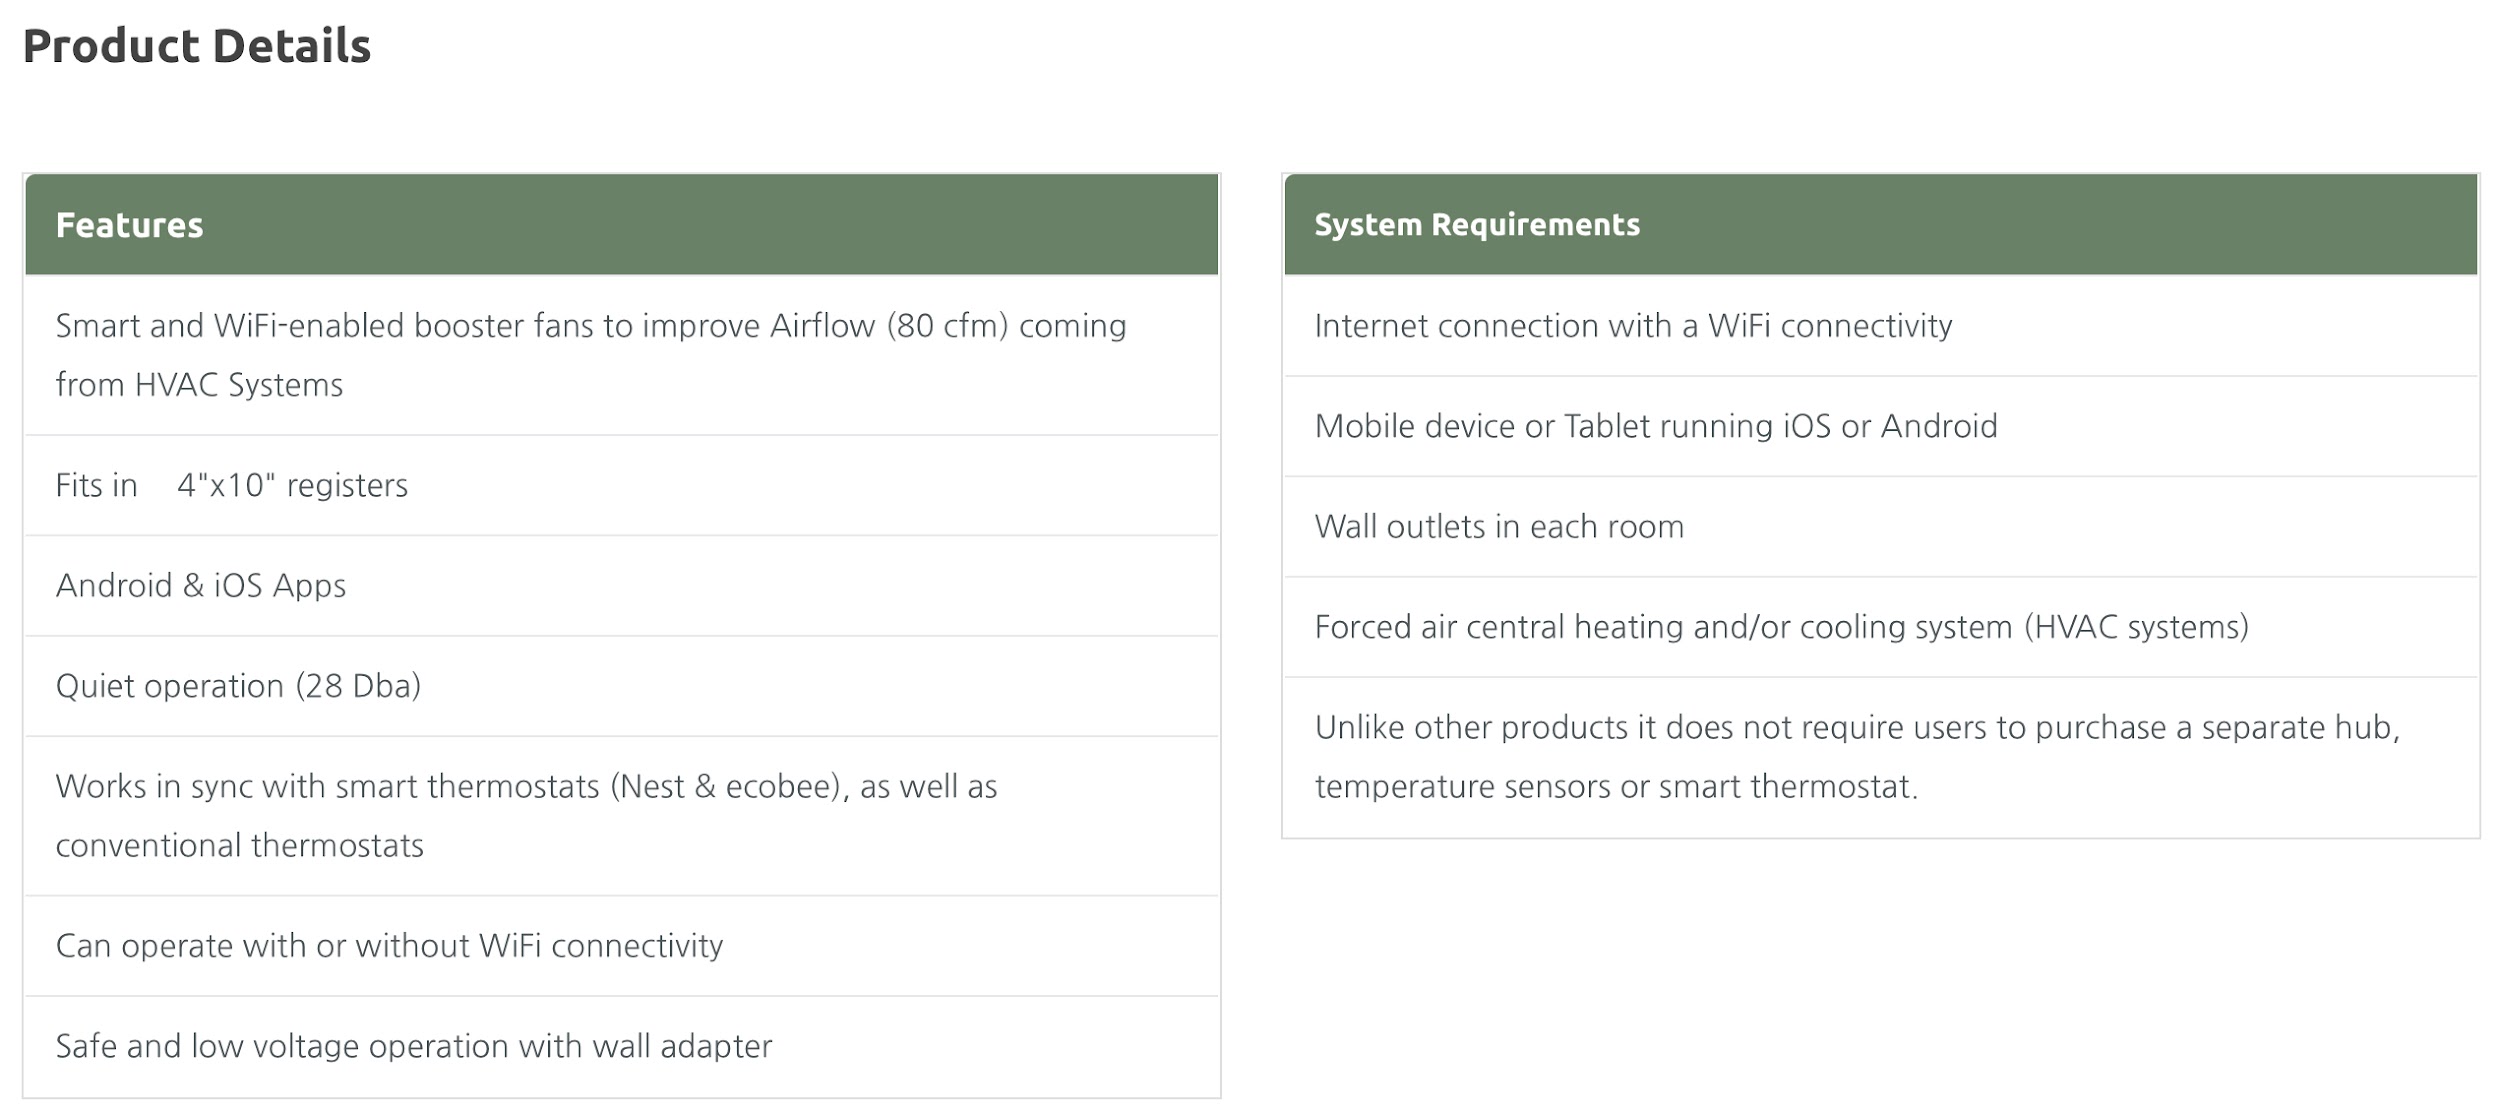Click the '(80 cfm)' airflow value
Image resolution: width=2500 pixels, height=1115 pixels.
coord(947,326)
